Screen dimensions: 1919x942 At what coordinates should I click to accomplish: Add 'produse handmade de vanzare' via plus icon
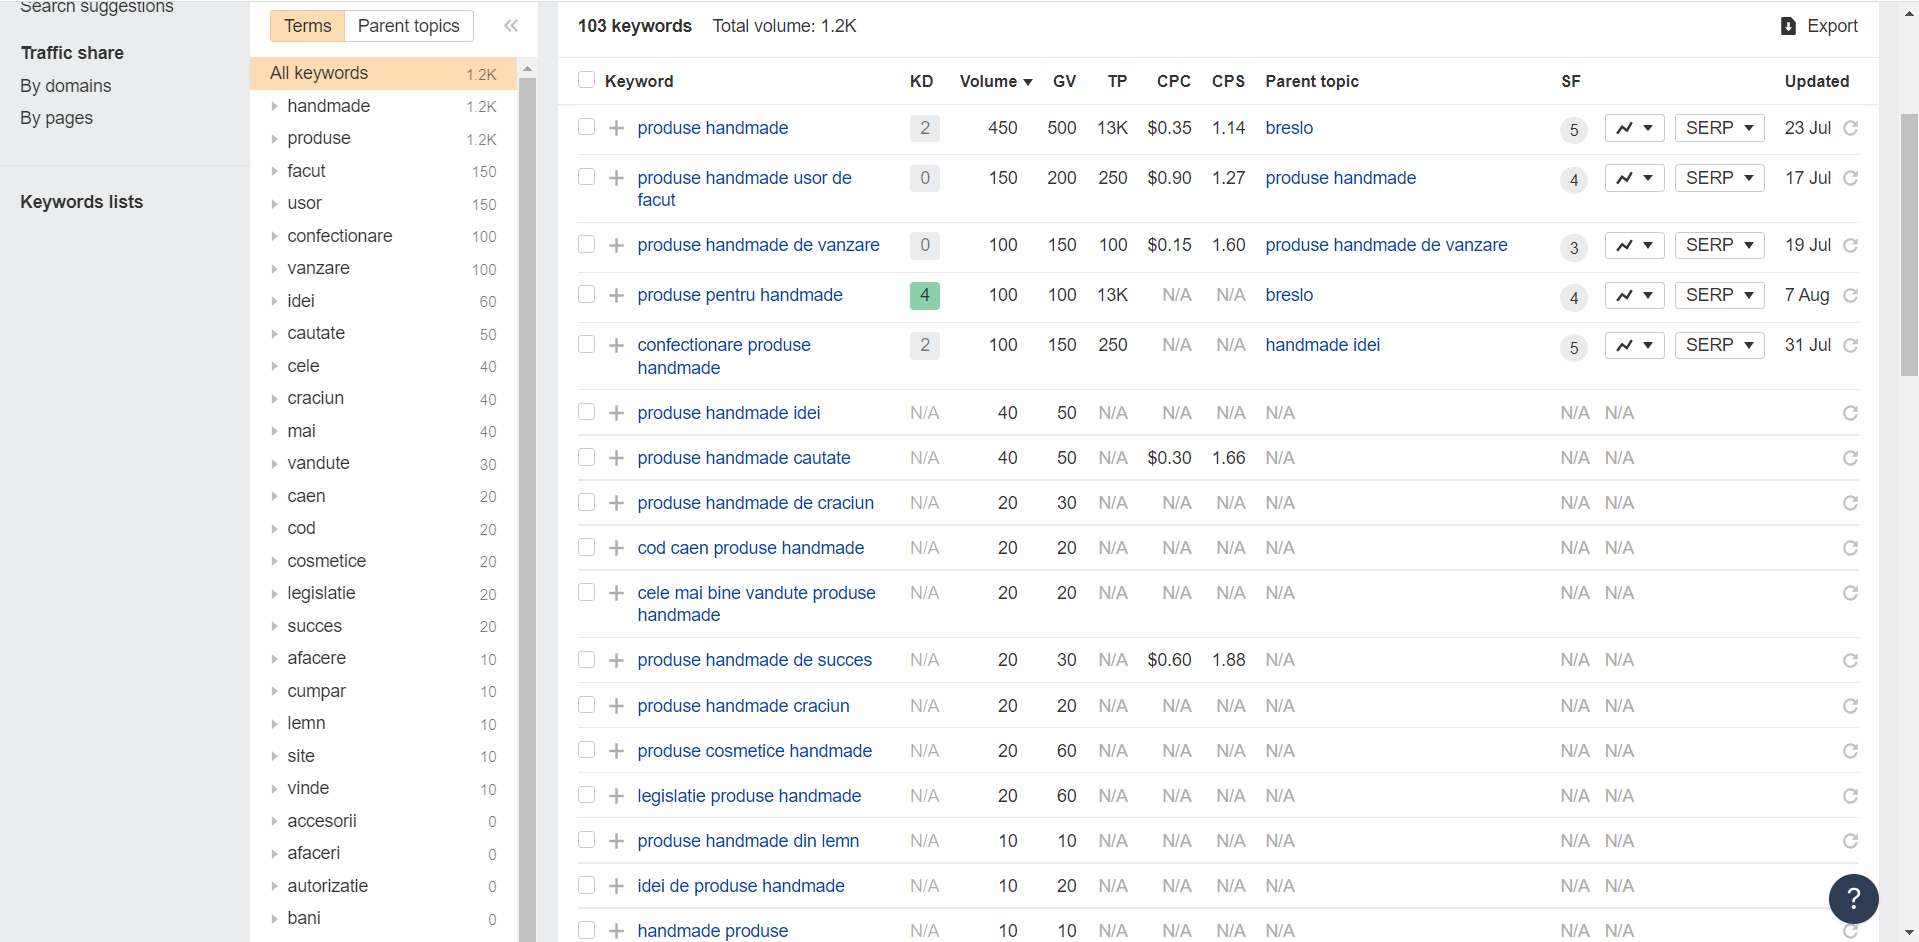617,245
